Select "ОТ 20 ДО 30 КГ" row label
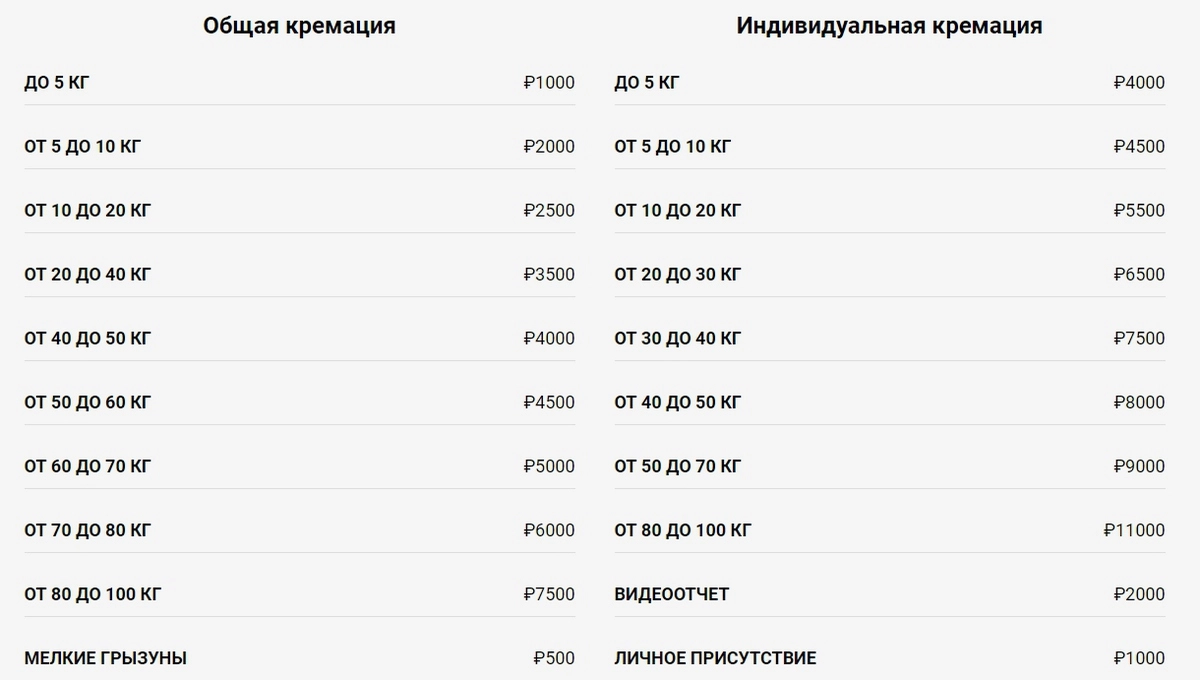Viewport: 1200px width, 680px height. [x=677, y=274]
